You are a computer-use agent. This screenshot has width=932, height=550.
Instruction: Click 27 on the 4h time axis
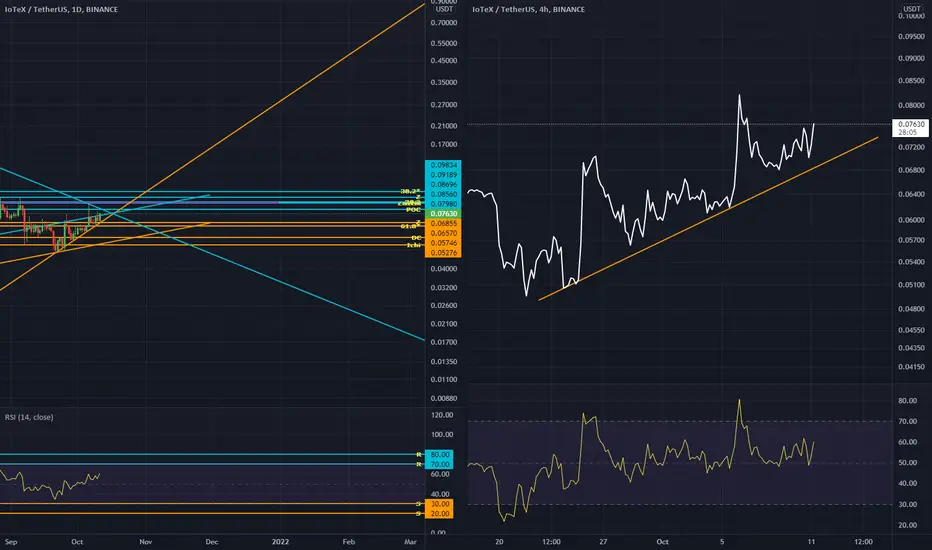point(603,542)
